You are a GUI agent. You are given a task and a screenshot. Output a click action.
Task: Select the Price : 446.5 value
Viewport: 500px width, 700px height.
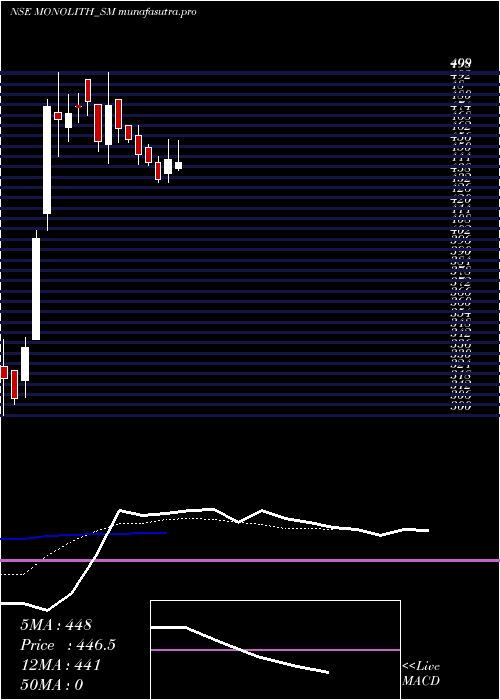point(68,645)
